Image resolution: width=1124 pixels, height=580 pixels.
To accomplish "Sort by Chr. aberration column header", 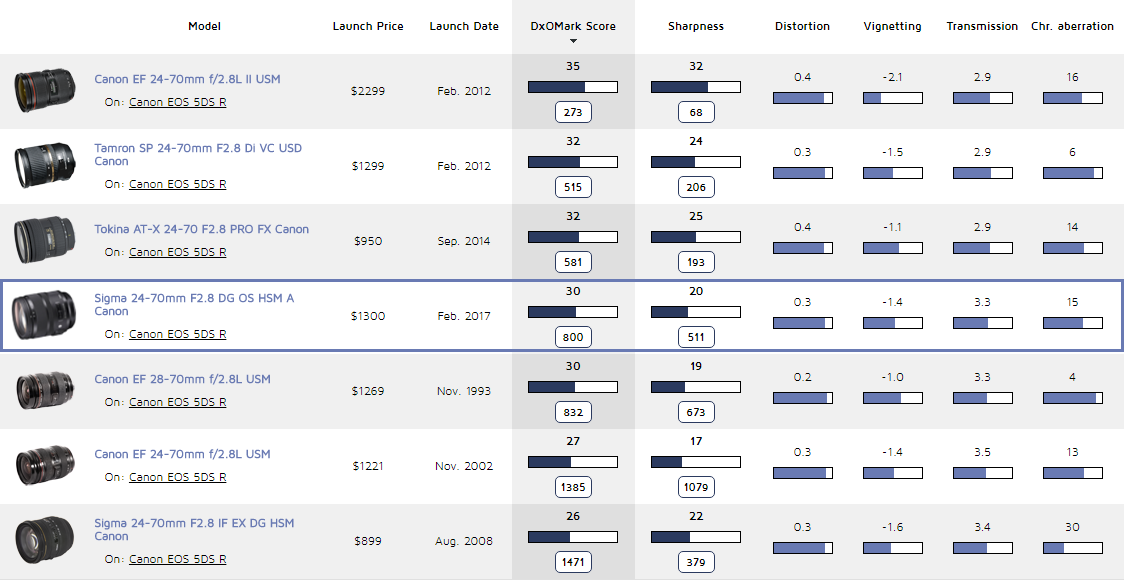I will [x=1072, y=26].
